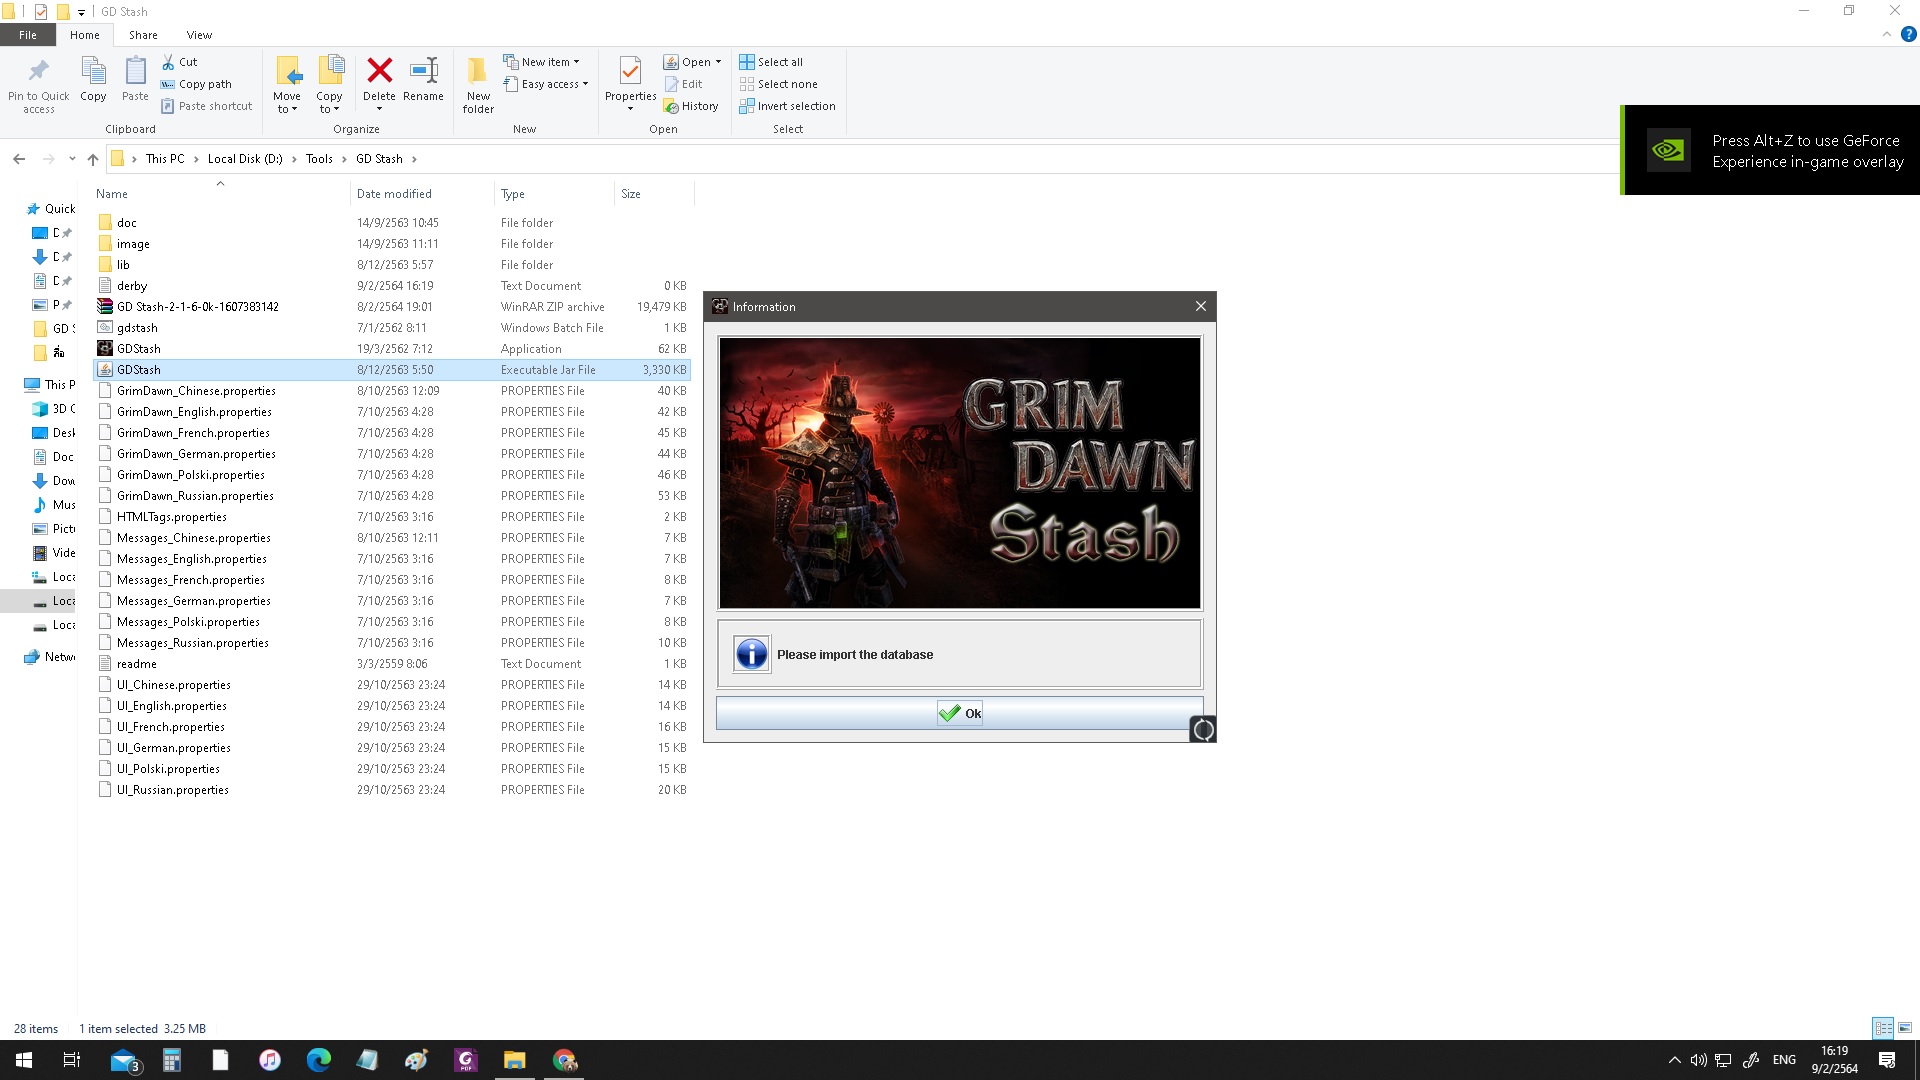Switch to the Home tab
The width and height of the screenshot is (1920, 1080).
click(x=85, y=35)
